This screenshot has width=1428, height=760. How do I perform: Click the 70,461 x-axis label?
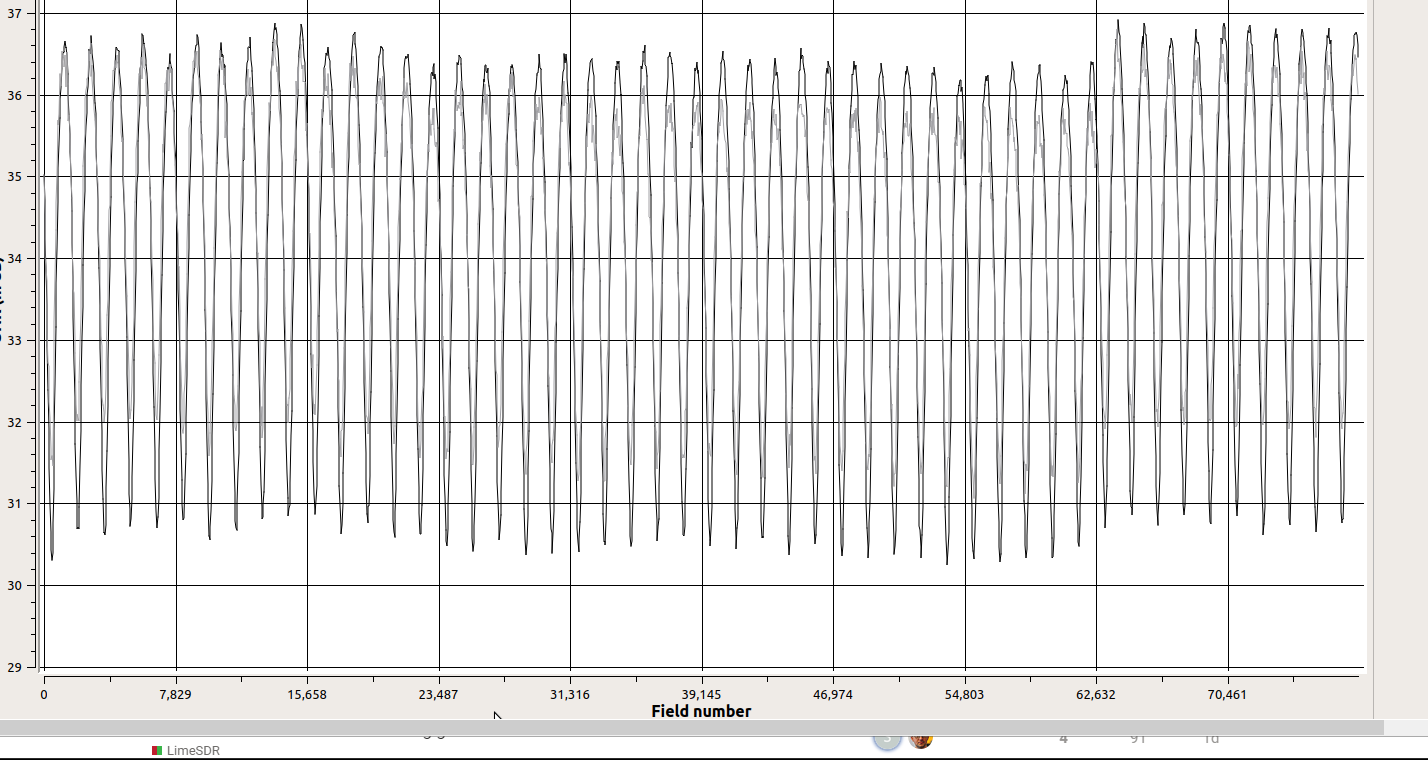(1227, 694)
